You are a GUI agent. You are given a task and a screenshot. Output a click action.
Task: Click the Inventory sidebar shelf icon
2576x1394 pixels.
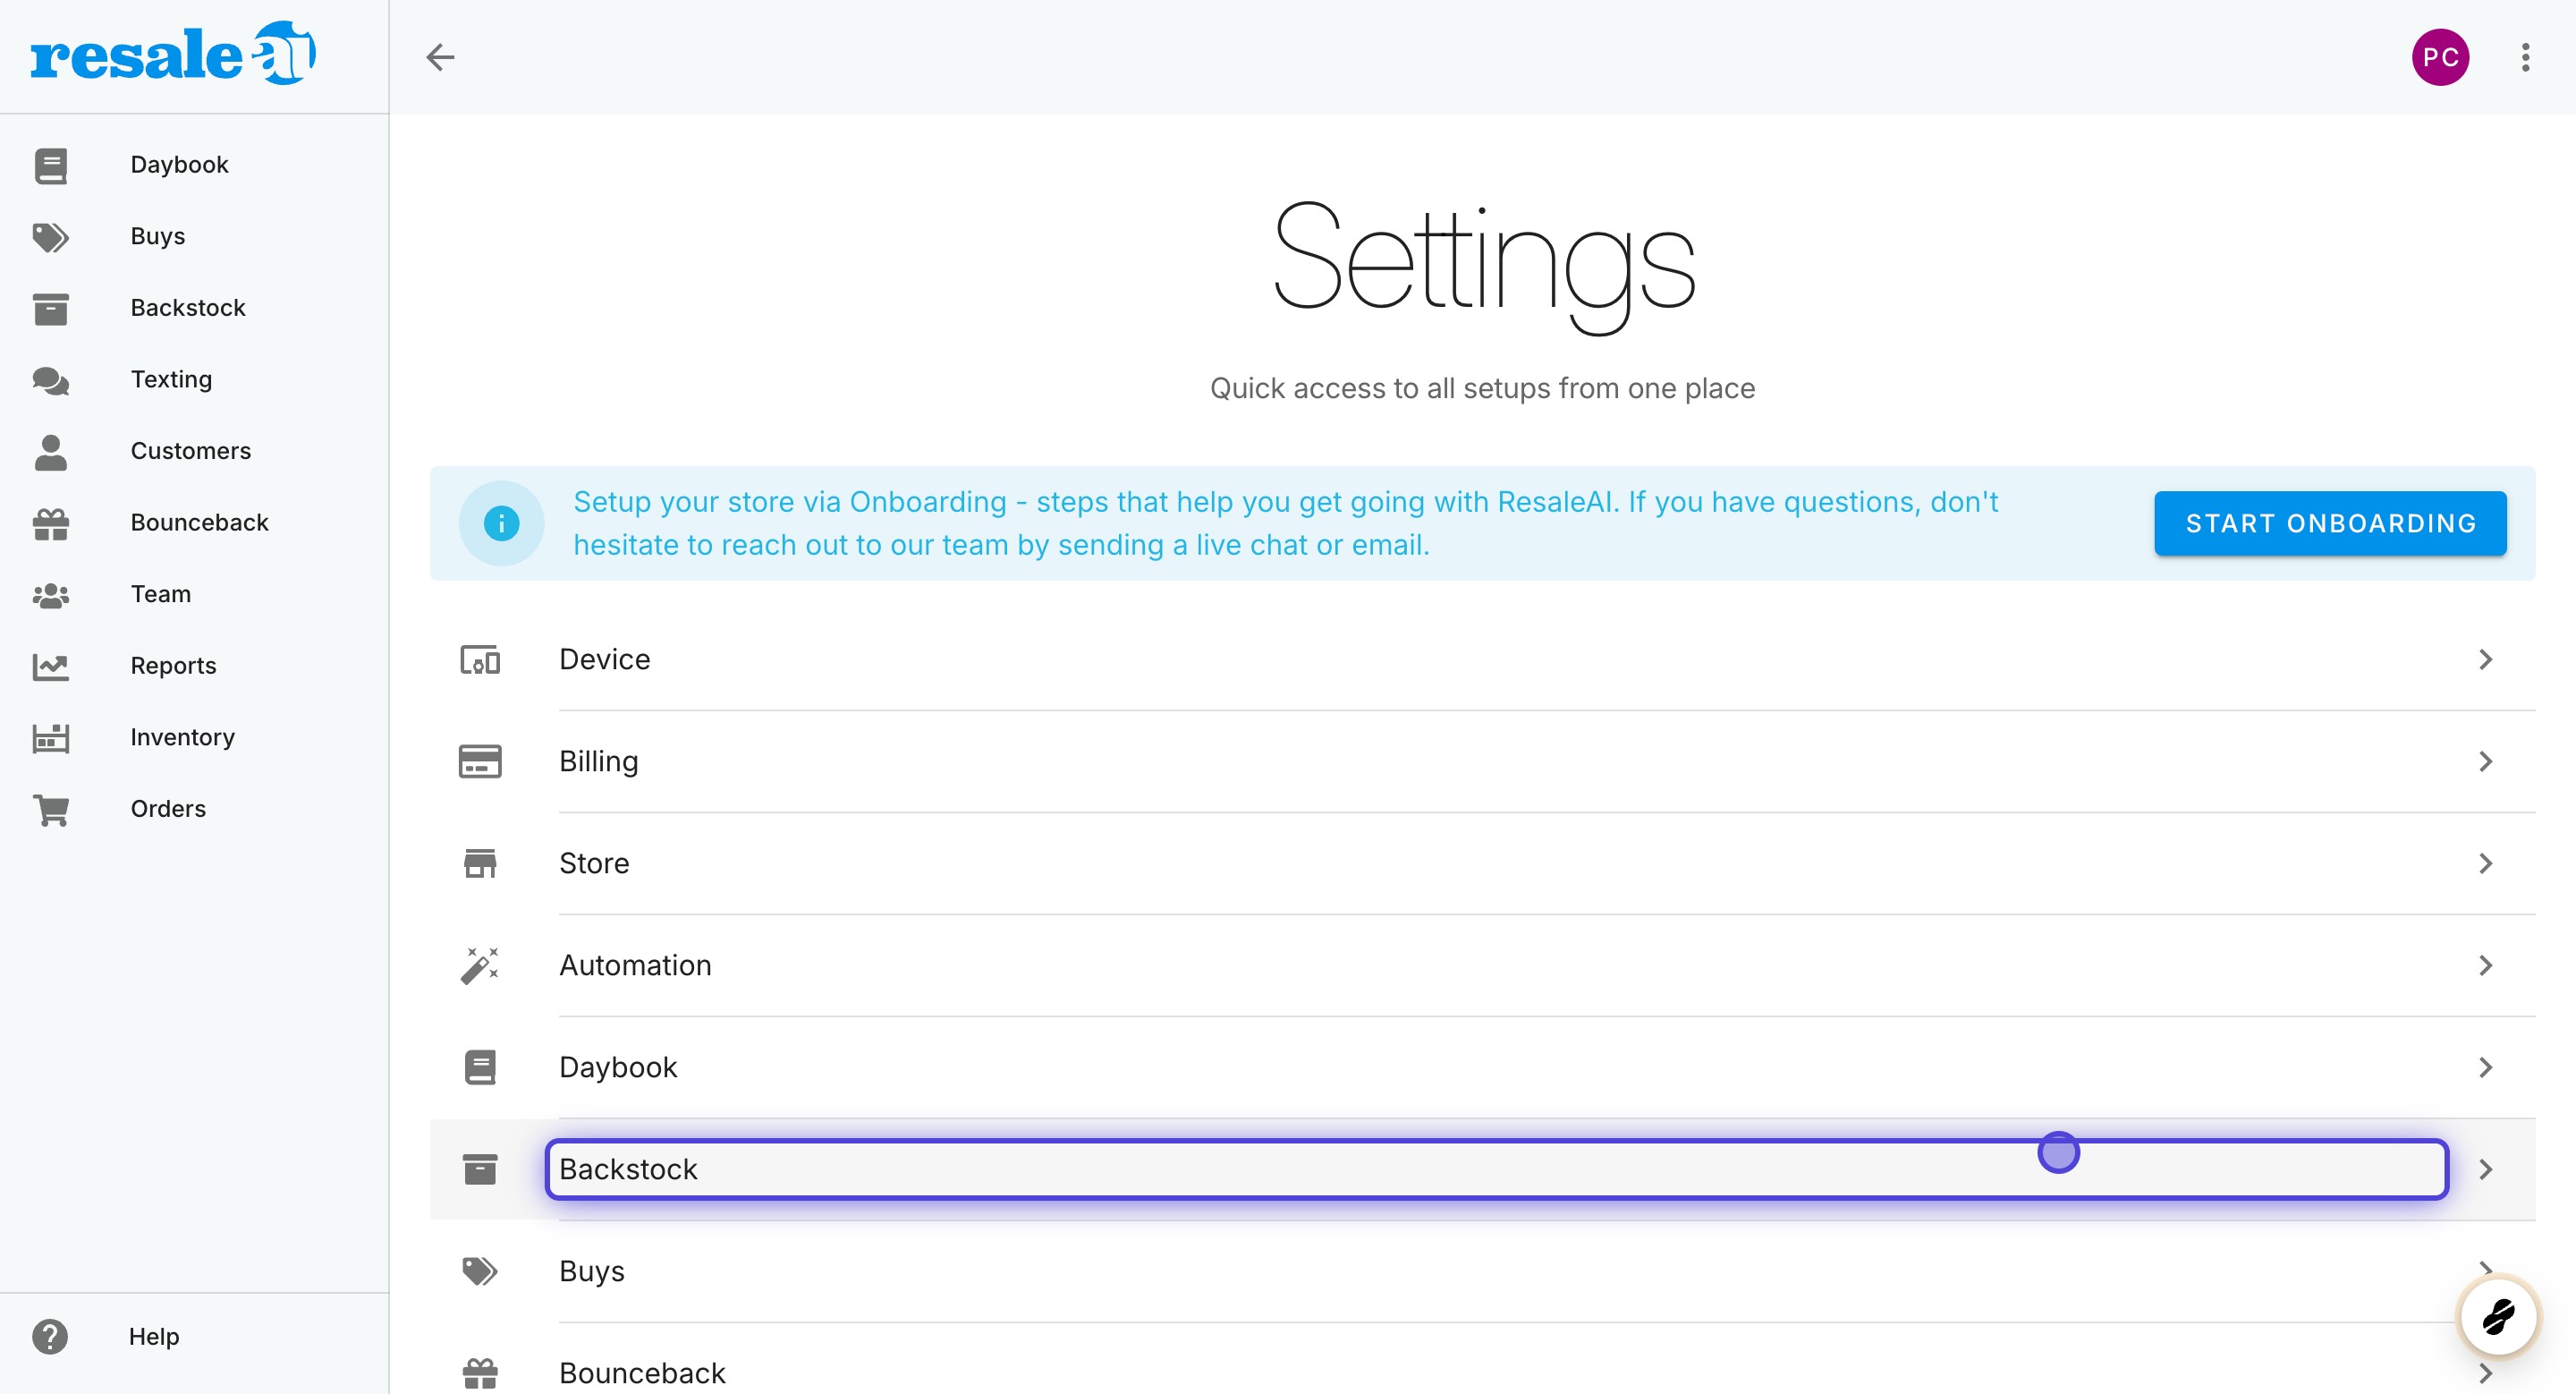tap(50, 738)
